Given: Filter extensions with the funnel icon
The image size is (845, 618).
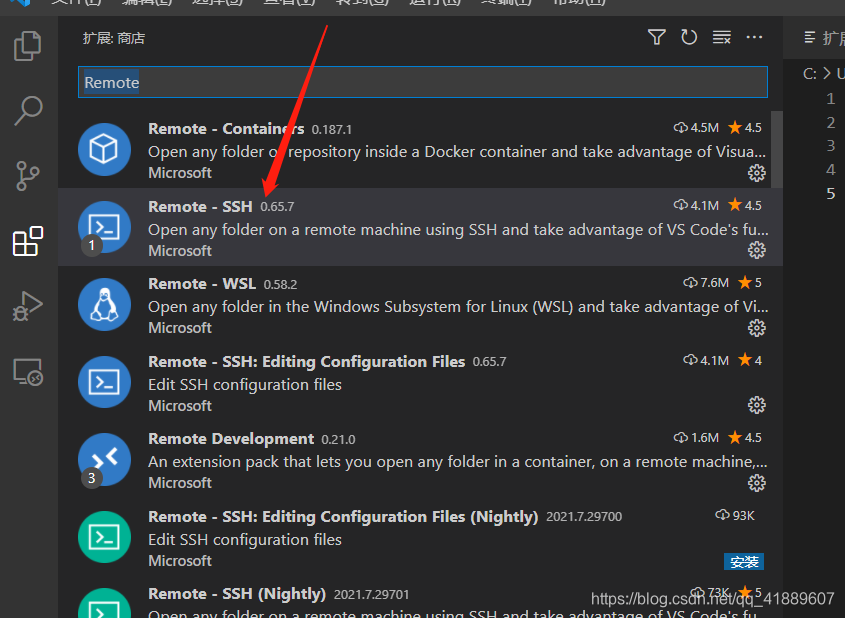Looking at the screenshot, I should tap(656, 37).
